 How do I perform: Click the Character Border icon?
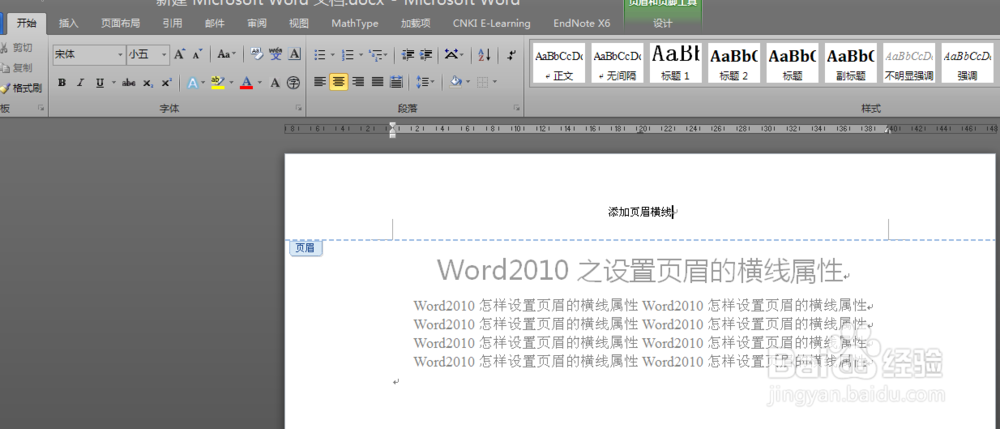click(294, 55)
